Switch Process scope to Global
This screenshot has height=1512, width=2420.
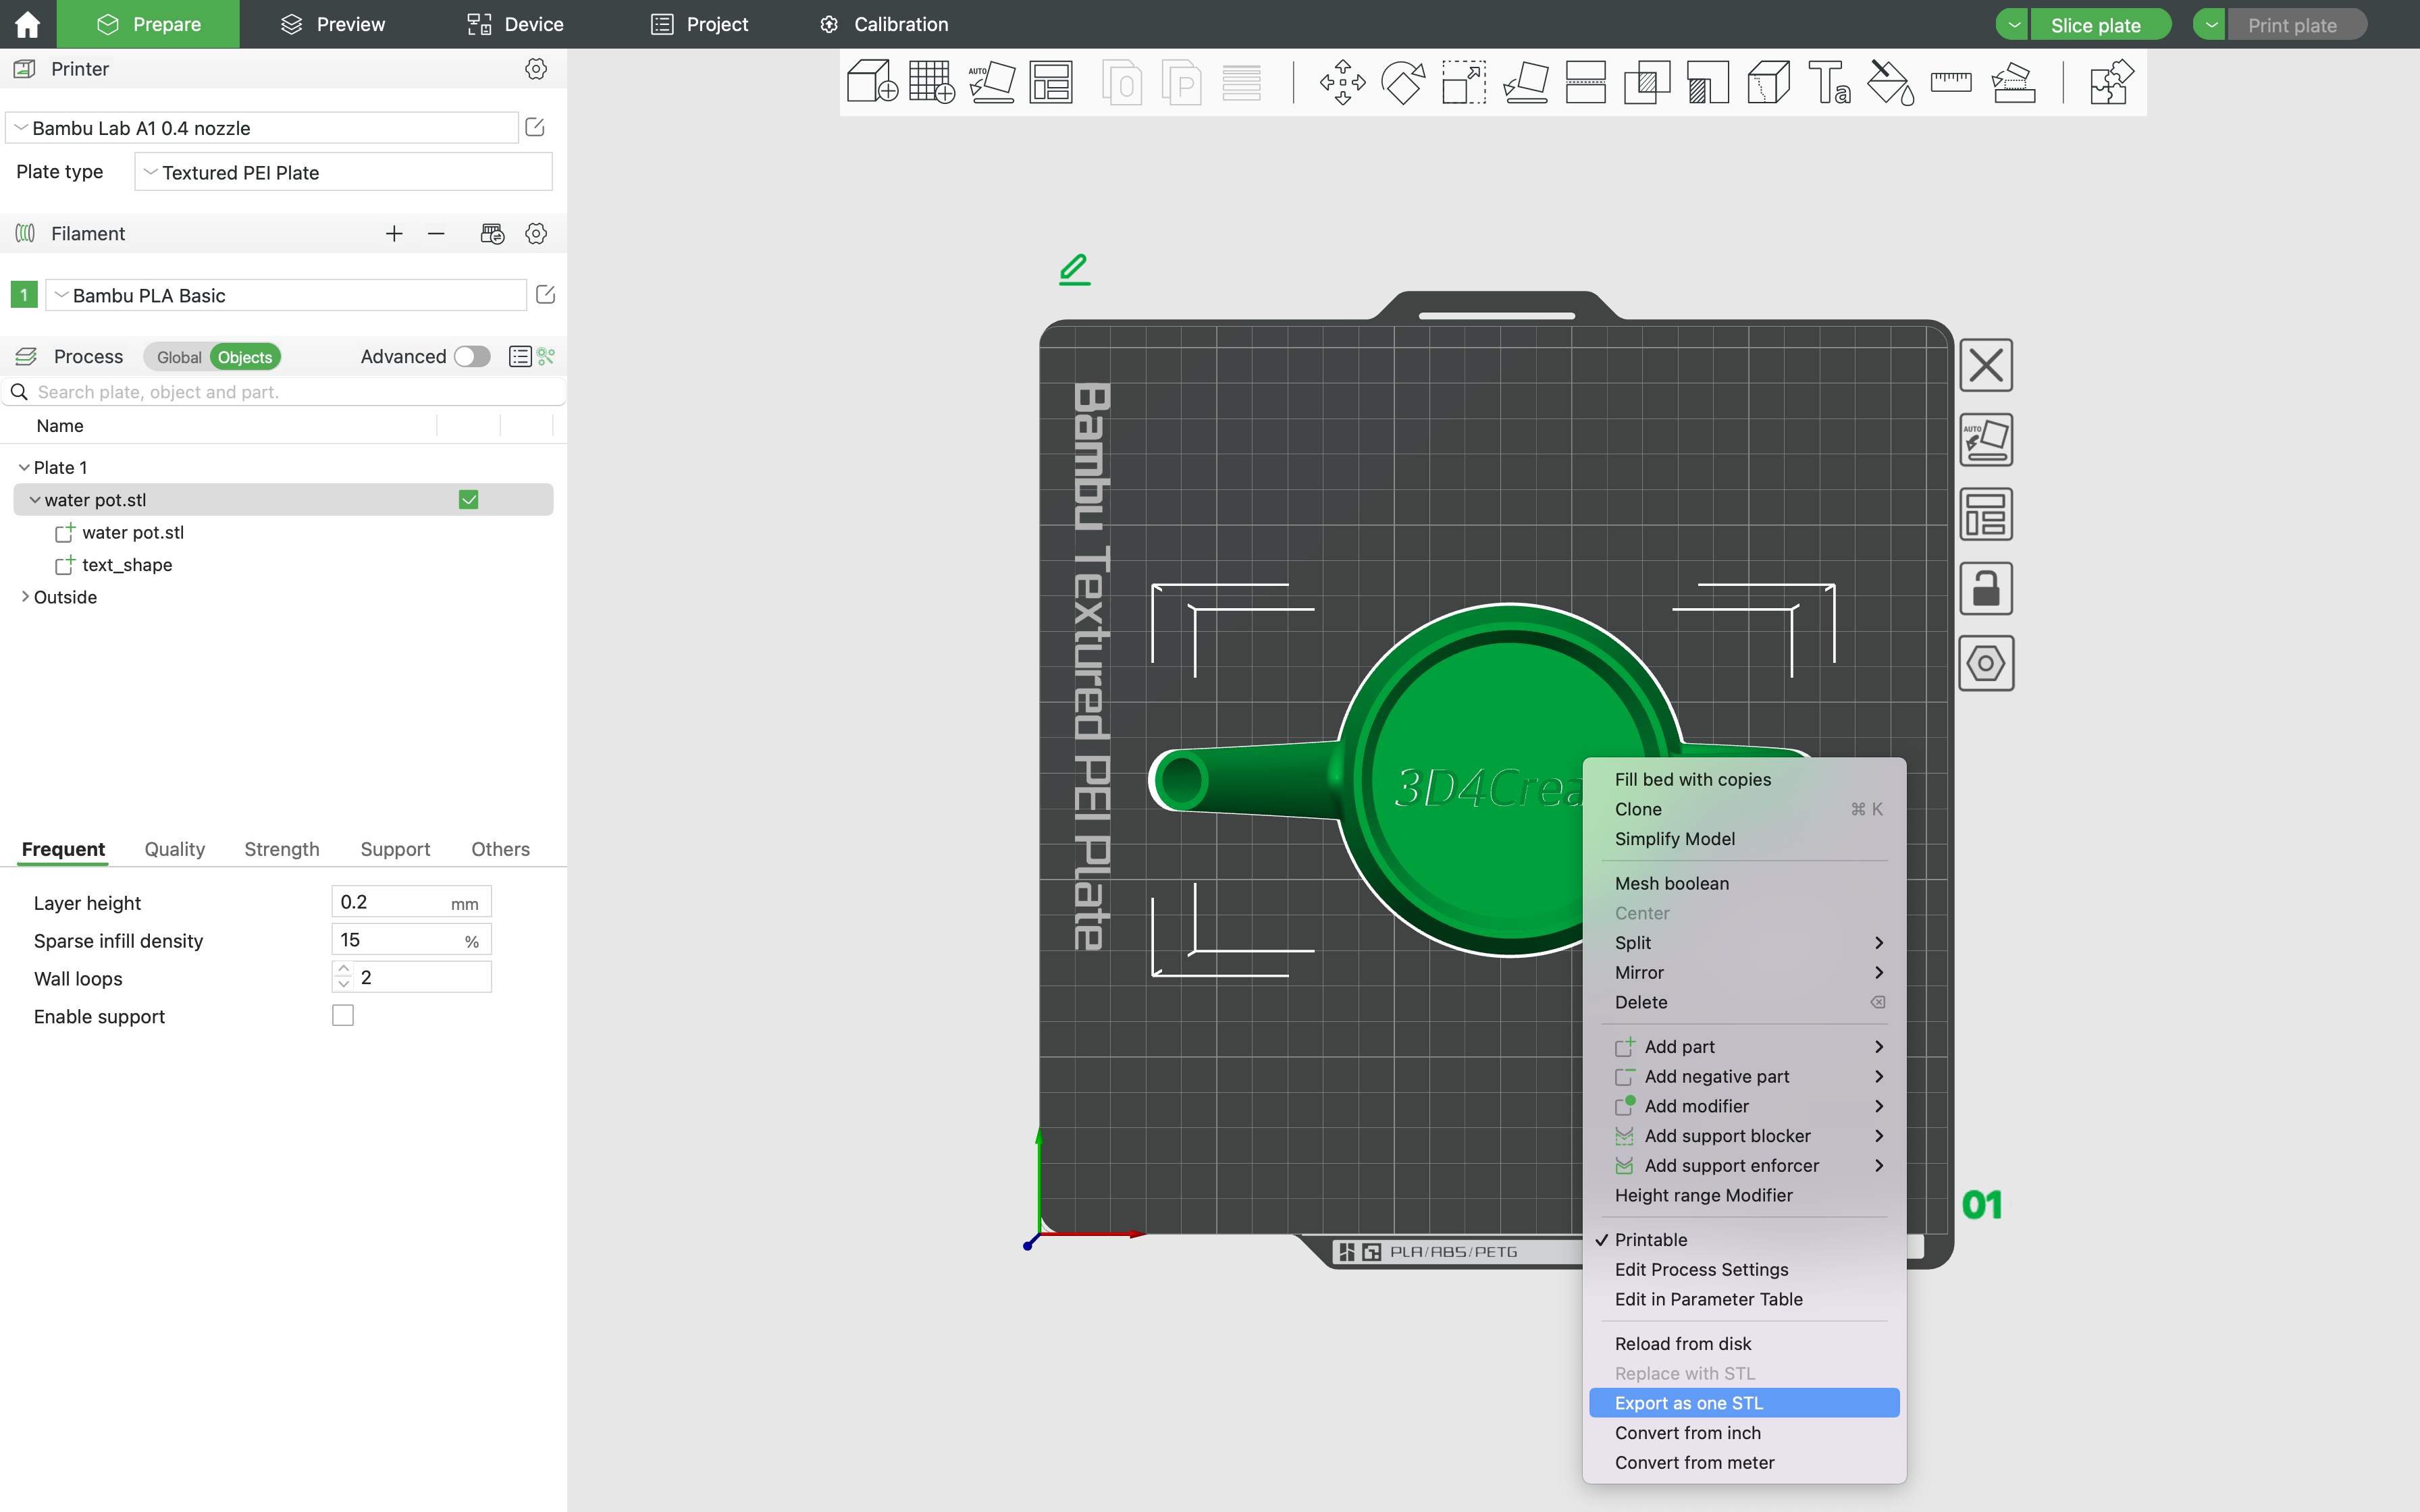coord(179,357)
